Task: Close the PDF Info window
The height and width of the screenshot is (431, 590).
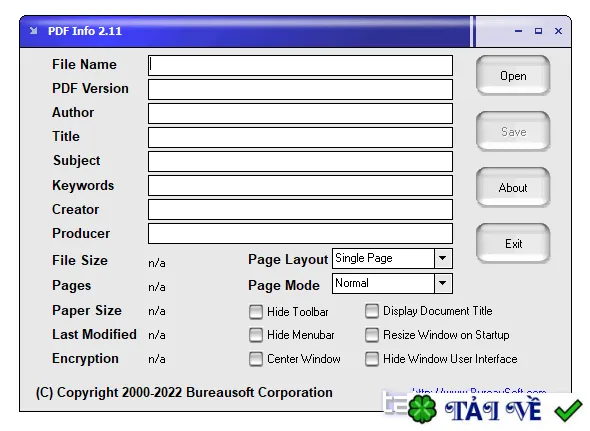Action: pos(558,31)
